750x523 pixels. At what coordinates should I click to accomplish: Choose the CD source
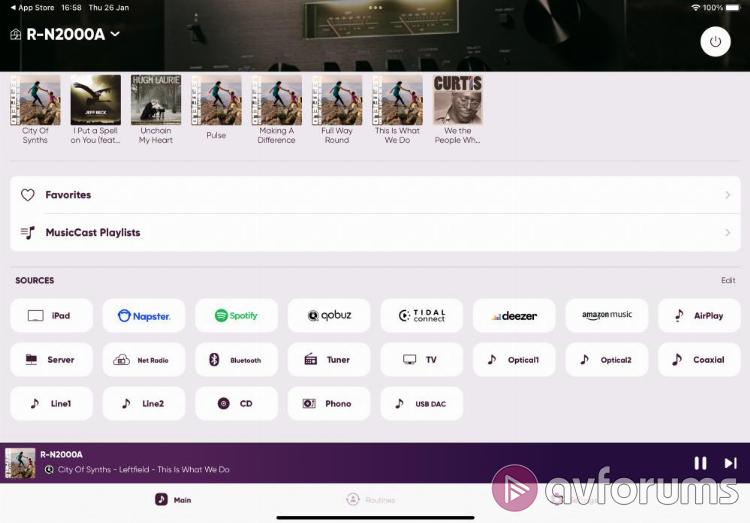click(236, 404)
